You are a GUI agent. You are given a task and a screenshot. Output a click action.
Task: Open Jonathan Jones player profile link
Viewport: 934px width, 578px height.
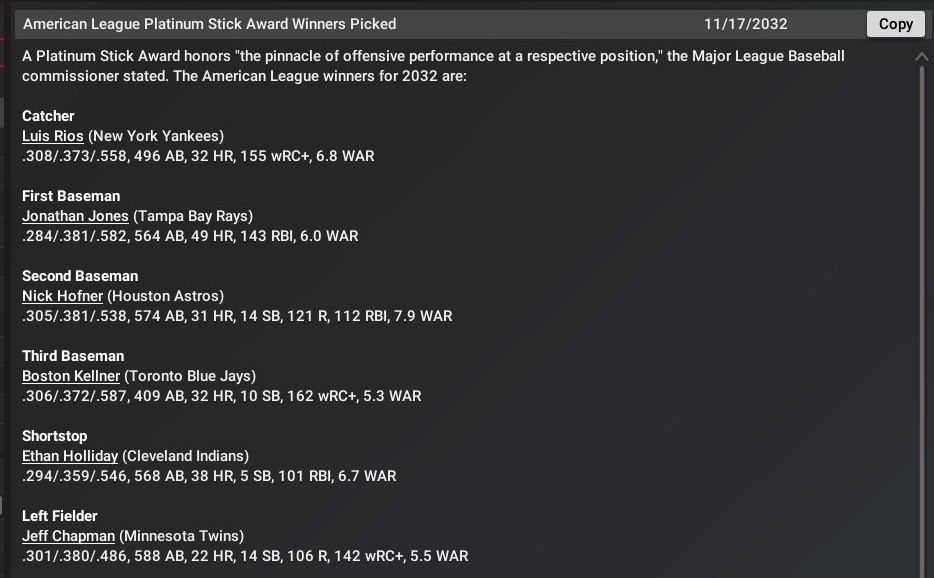(x=75, y=216)
